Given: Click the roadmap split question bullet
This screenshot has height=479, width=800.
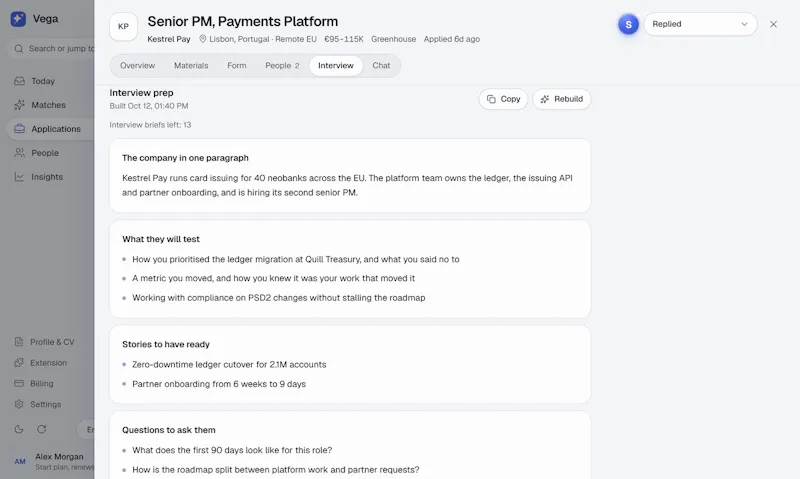Looking at the screenshot, I should coord(276,470).
